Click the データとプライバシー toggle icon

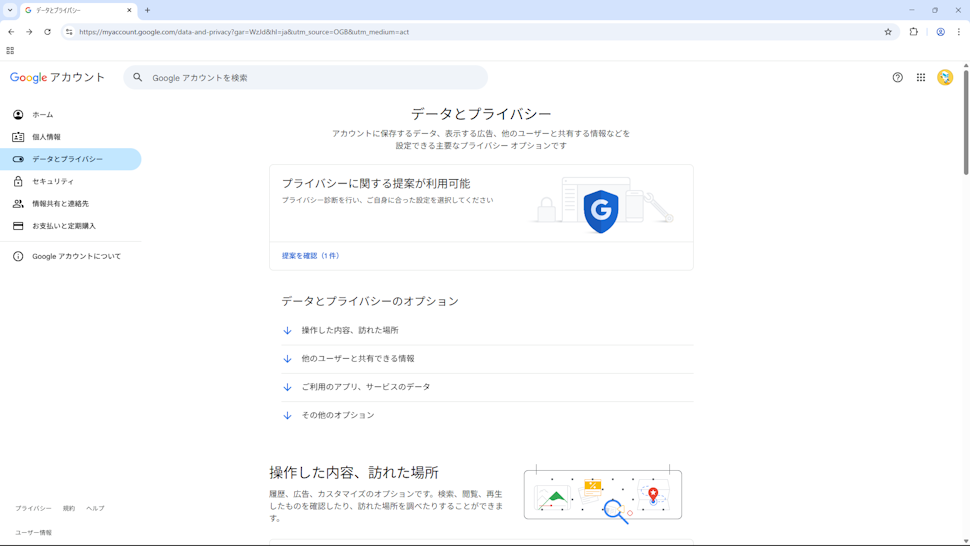18,159
